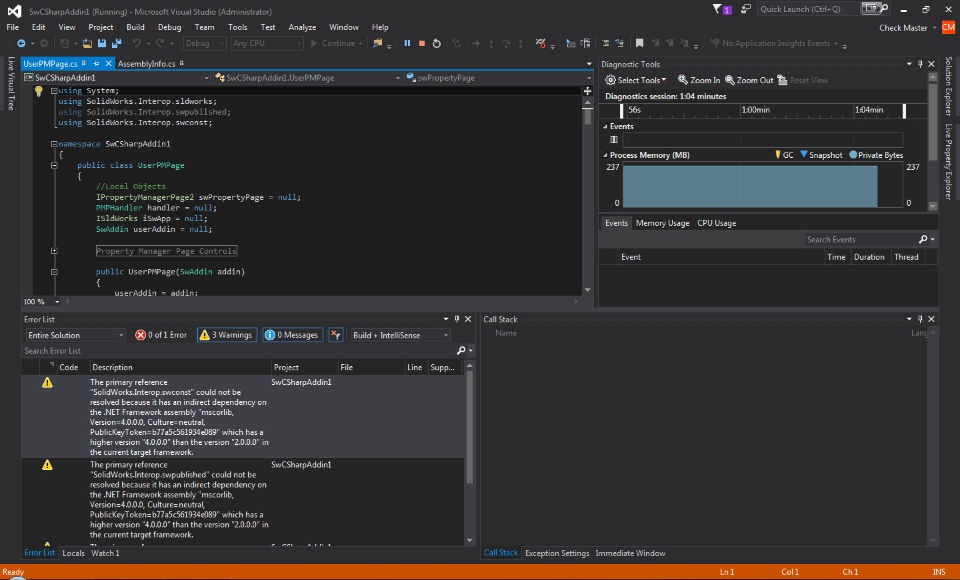Image resolution: width=960 pixels, height=580 pixels.
Task: Switch to AssemblyInfo.cs tab
Action: tap(146, 64)
